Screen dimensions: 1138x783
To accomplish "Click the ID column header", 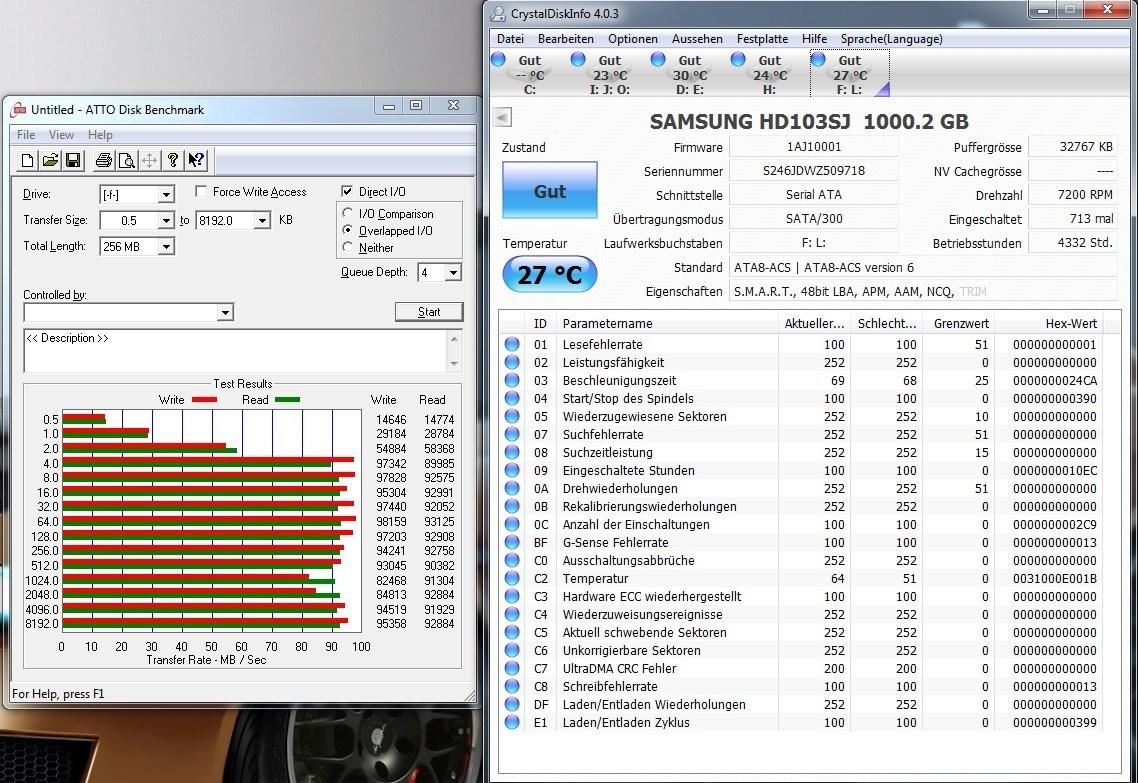I will (540, 323).
